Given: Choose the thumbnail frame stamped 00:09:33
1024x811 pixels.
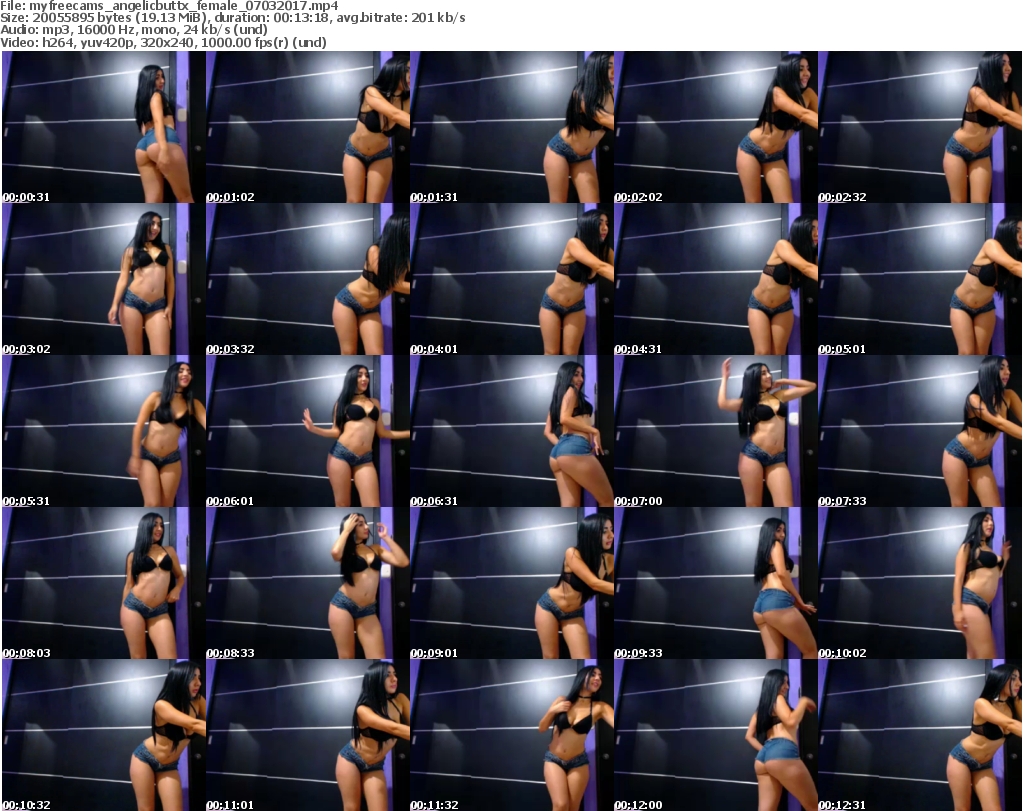Looking at the screenshot, I should point(716,583).
